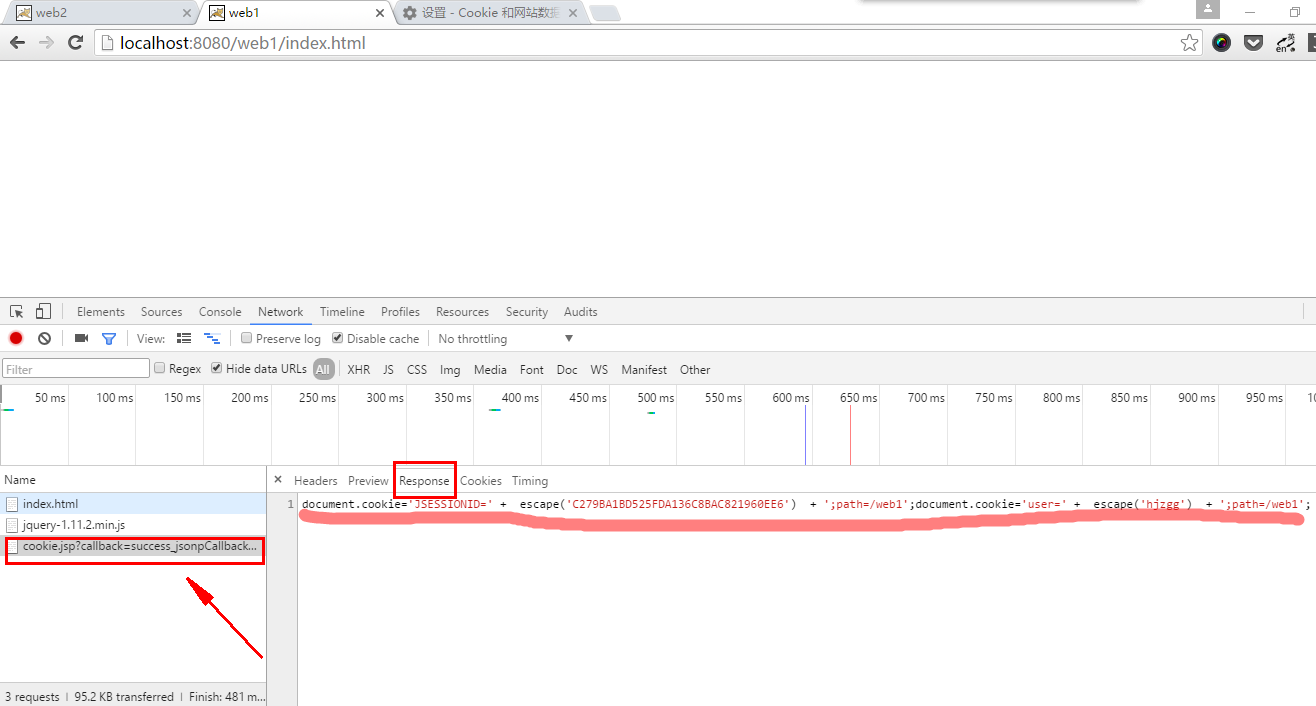Viewport: 1316px width, 706px height.
Task: Filter requests by XHR type
Action: coord(358,370)
